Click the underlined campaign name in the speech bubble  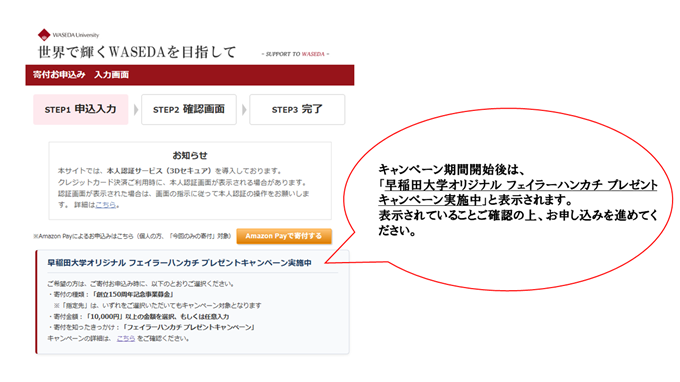518,192
